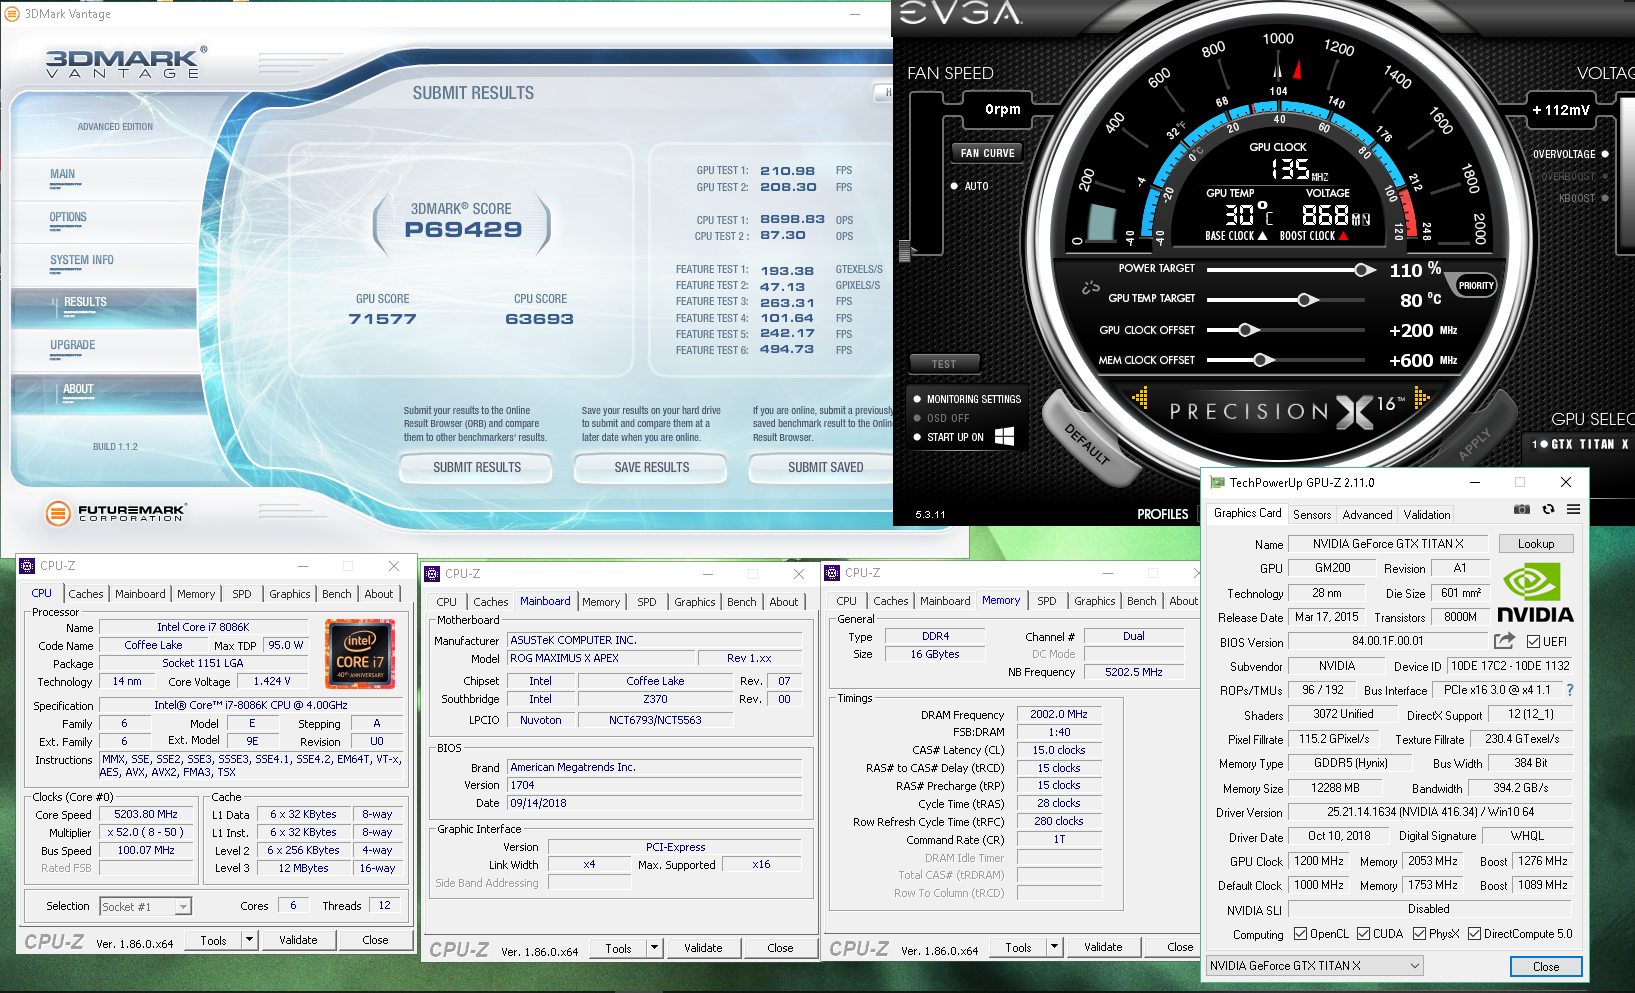This screenshot has height=993, width=1635.
Task: Open the Validation tab in GPU-Z
Action: point(1426,515)
